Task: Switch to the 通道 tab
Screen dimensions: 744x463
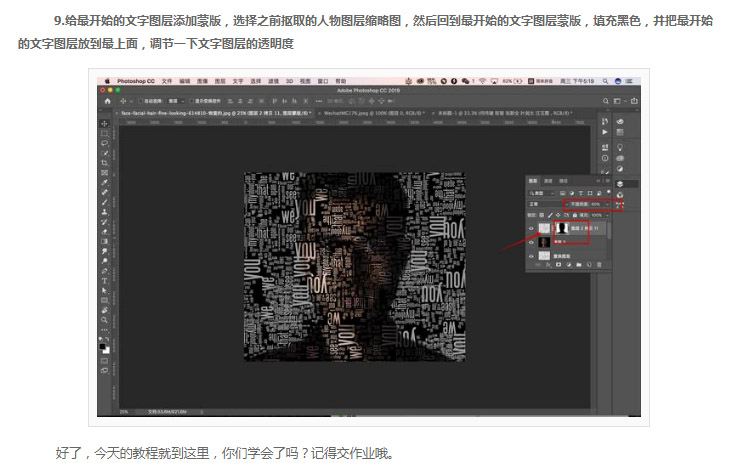Action: (x=548, y=181)
